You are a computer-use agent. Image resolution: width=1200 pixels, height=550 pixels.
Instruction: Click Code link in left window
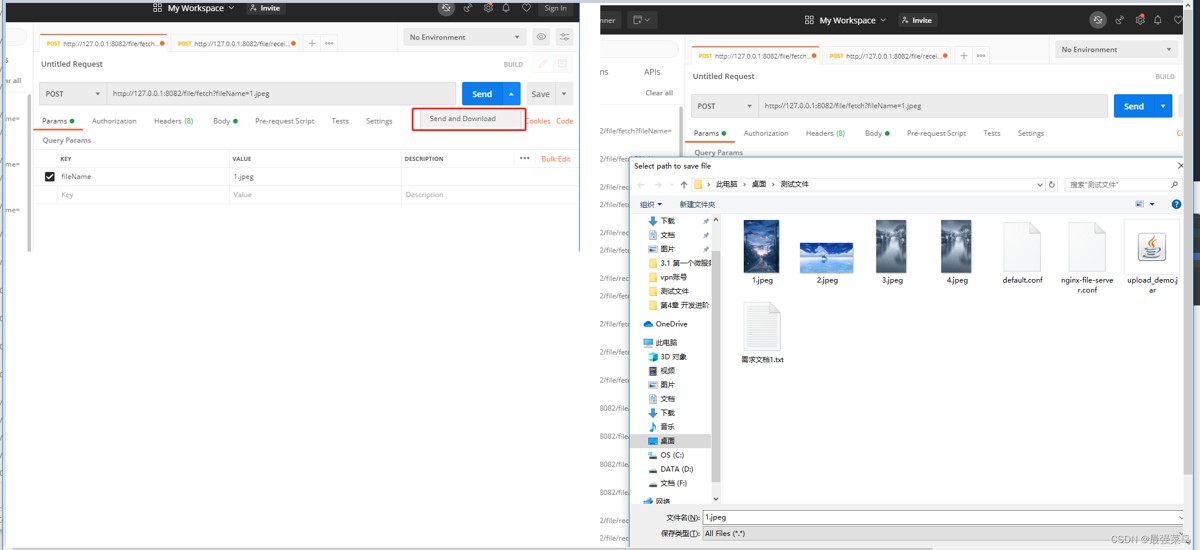[565, 121]
